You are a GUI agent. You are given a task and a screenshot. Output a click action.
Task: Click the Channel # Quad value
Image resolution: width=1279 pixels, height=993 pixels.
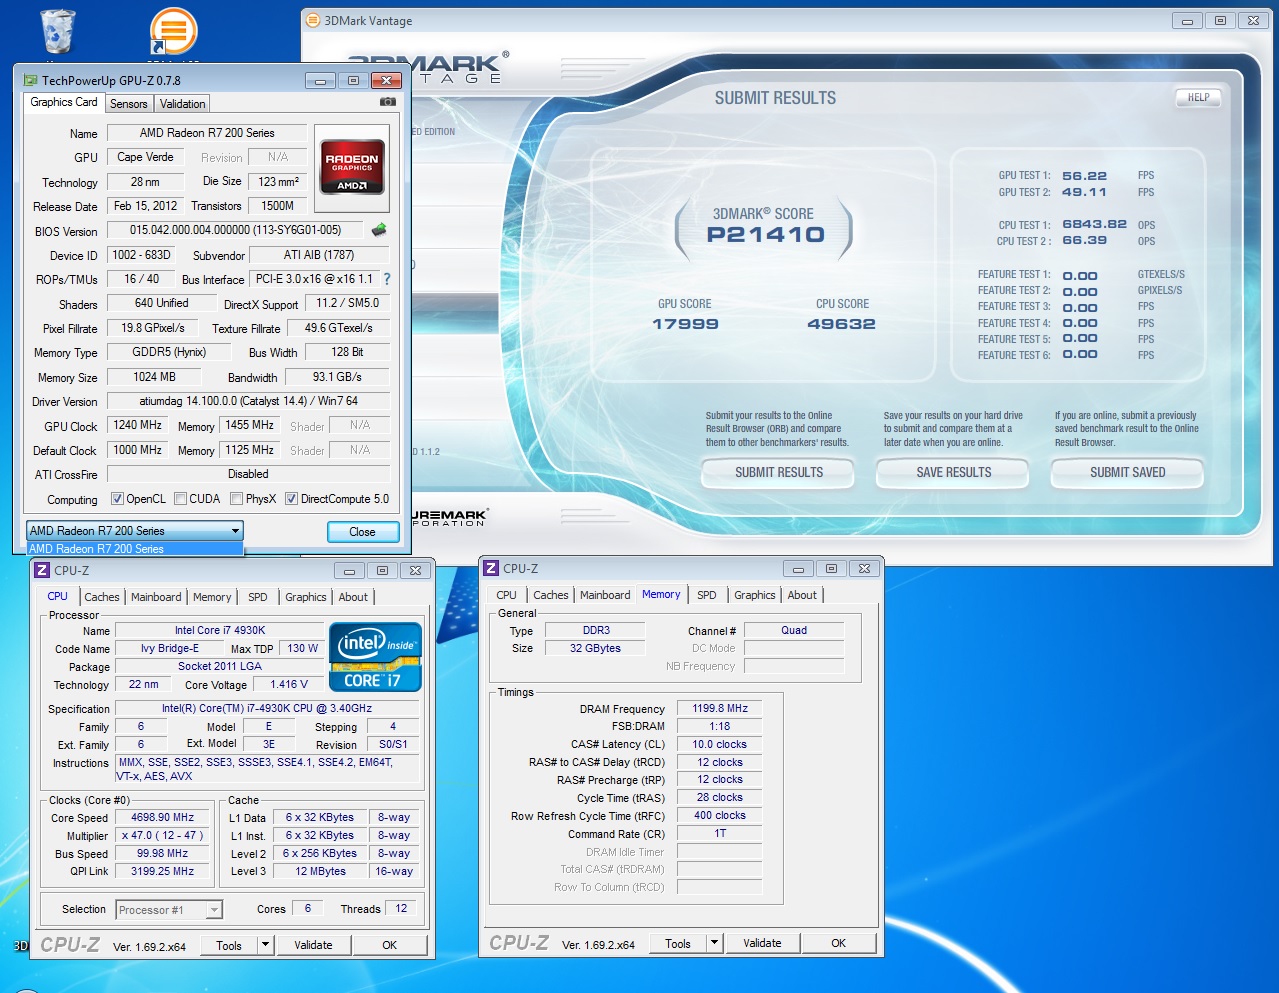(x=794, y=631)
